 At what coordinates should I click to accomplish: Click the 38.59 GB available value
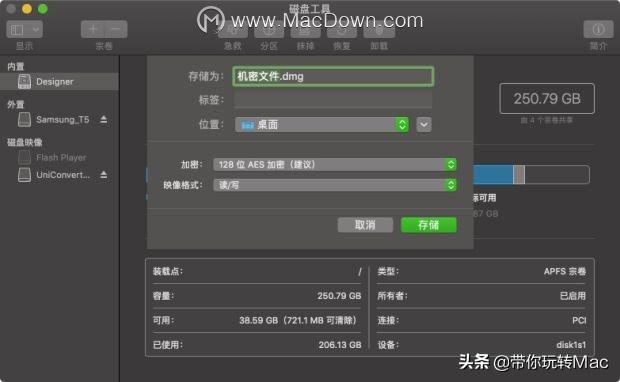pyautogui.click(x=298, y=320)
